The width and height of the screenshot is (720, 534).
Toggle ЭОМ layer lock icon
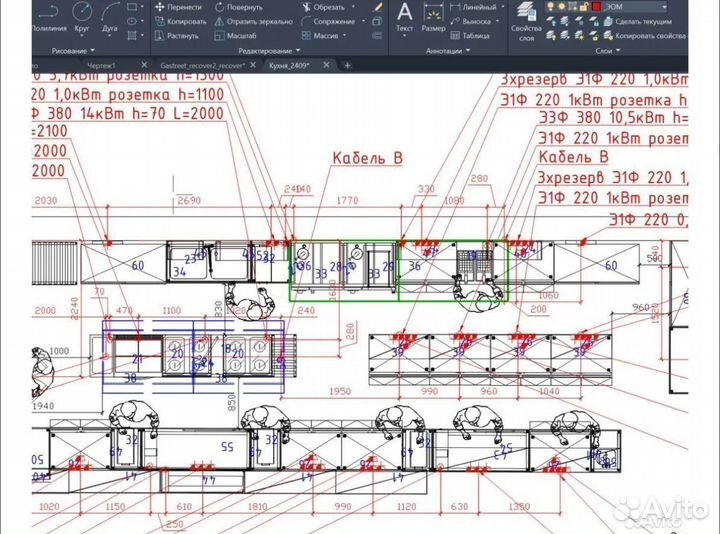coord(580,7)
